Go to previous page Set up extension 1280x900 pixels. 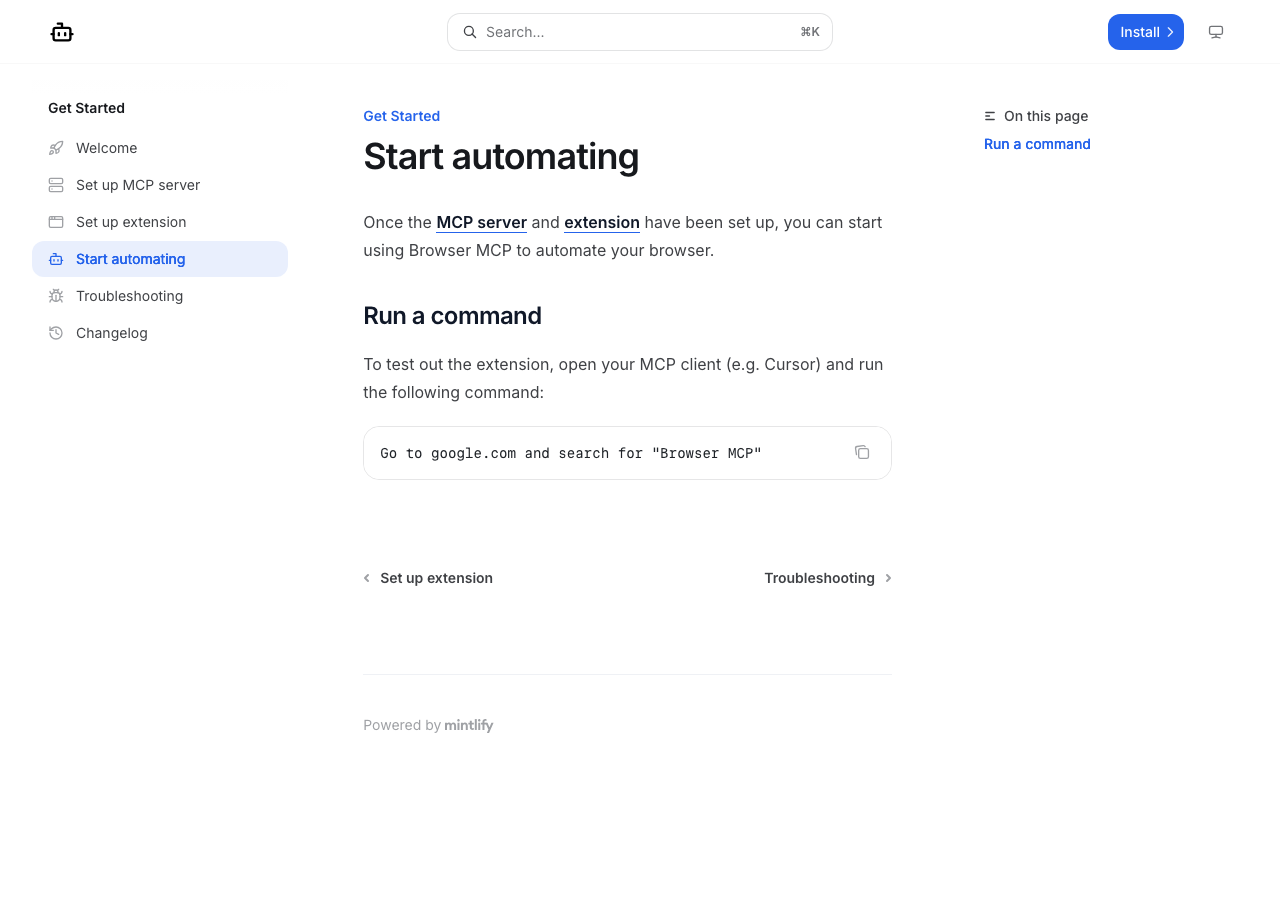click(x=428, y=578)
